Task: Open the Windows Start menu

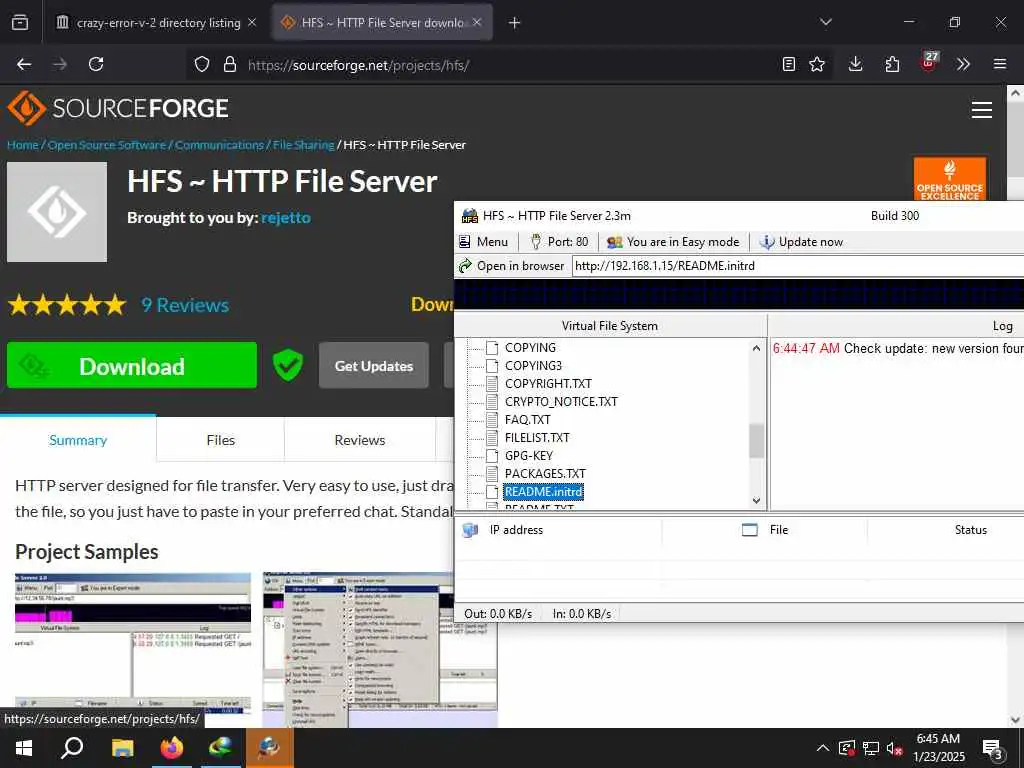Action: [24, 748]
